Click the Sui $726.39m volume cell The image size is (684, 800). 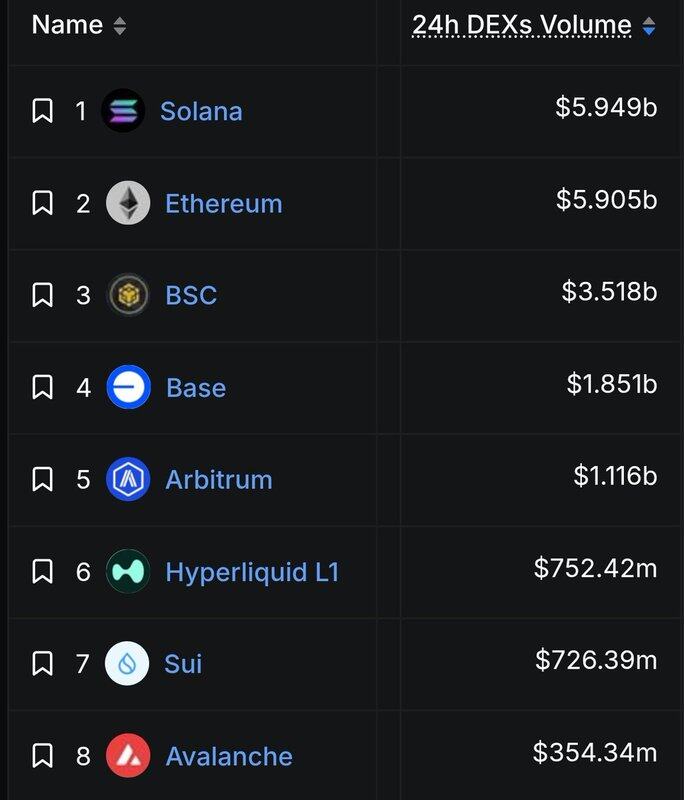pos(596,660)
